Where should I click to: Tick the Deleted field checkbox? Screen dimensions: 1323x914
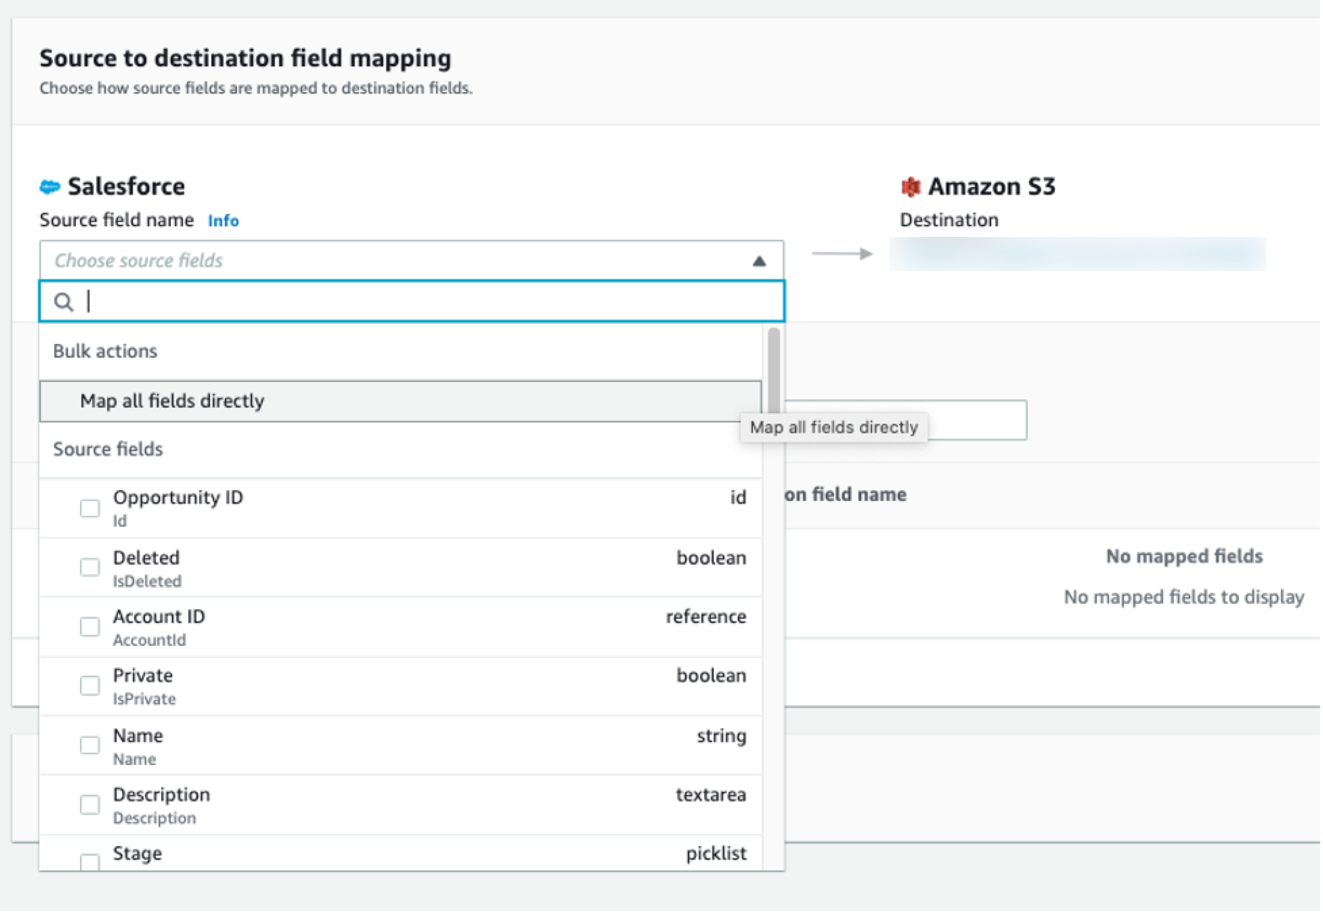[90, 567]
